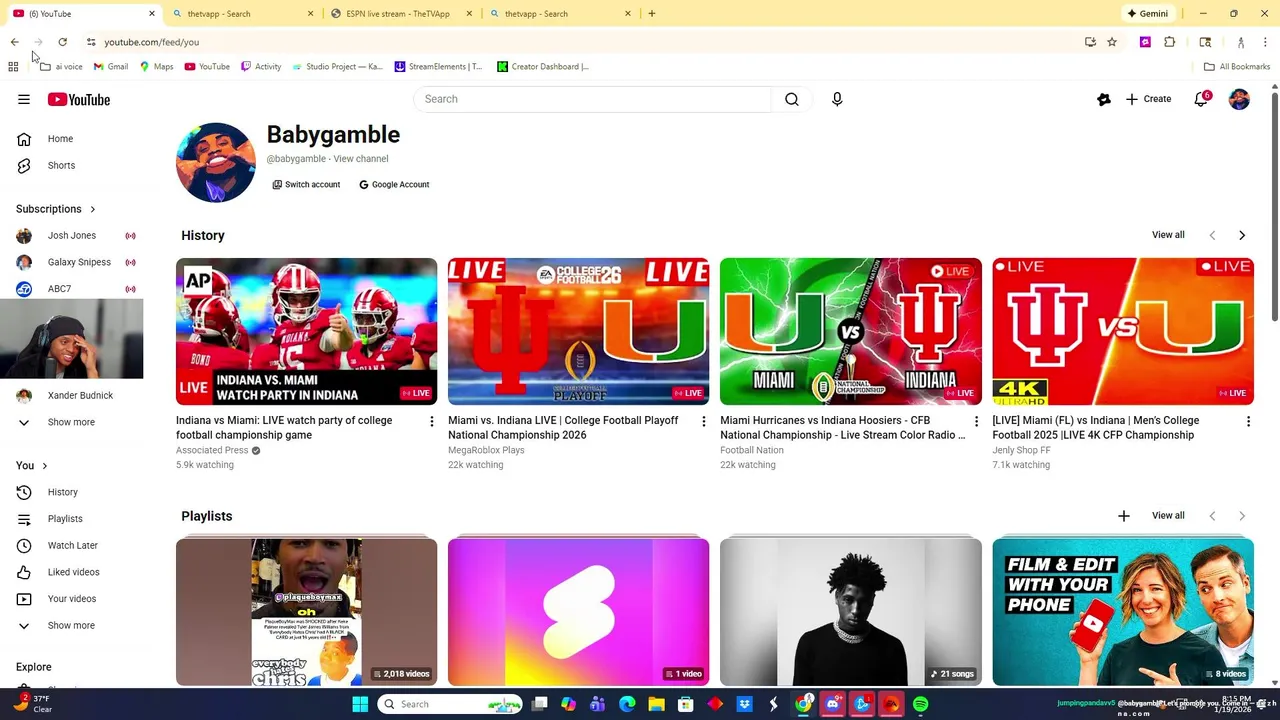The height and width of the screenshot is (720, 1280).
Task: Open options for the Associated Press video
Action: pos(432,422)
